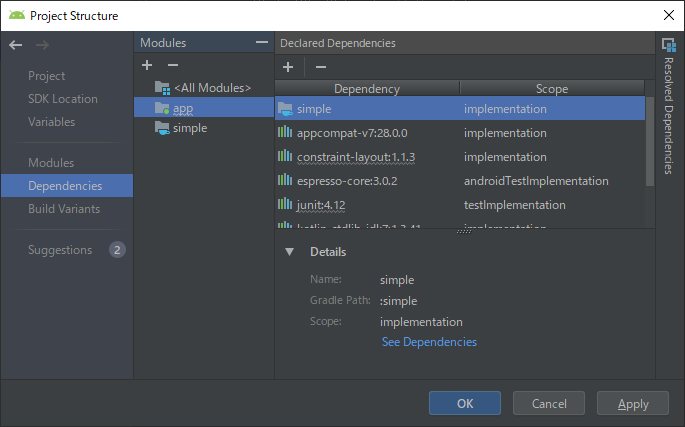Select the All Modules entry

(x=211, y=88)
